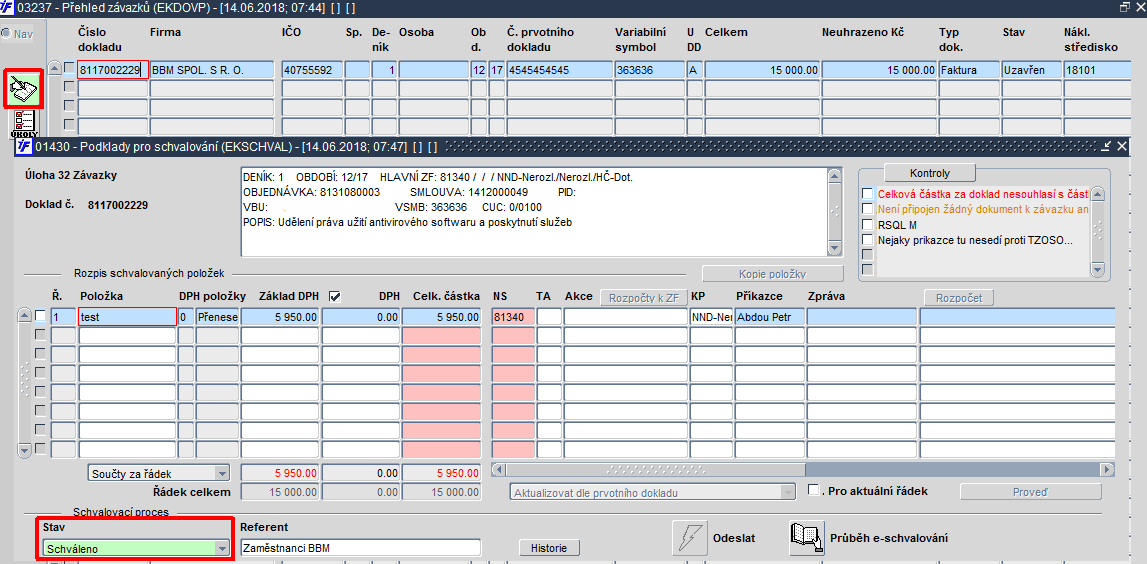The height and width of the screenshot is (564, 1147).
Task: Check the 'RSQL M' control checkbox
Action: coord(868,225)
